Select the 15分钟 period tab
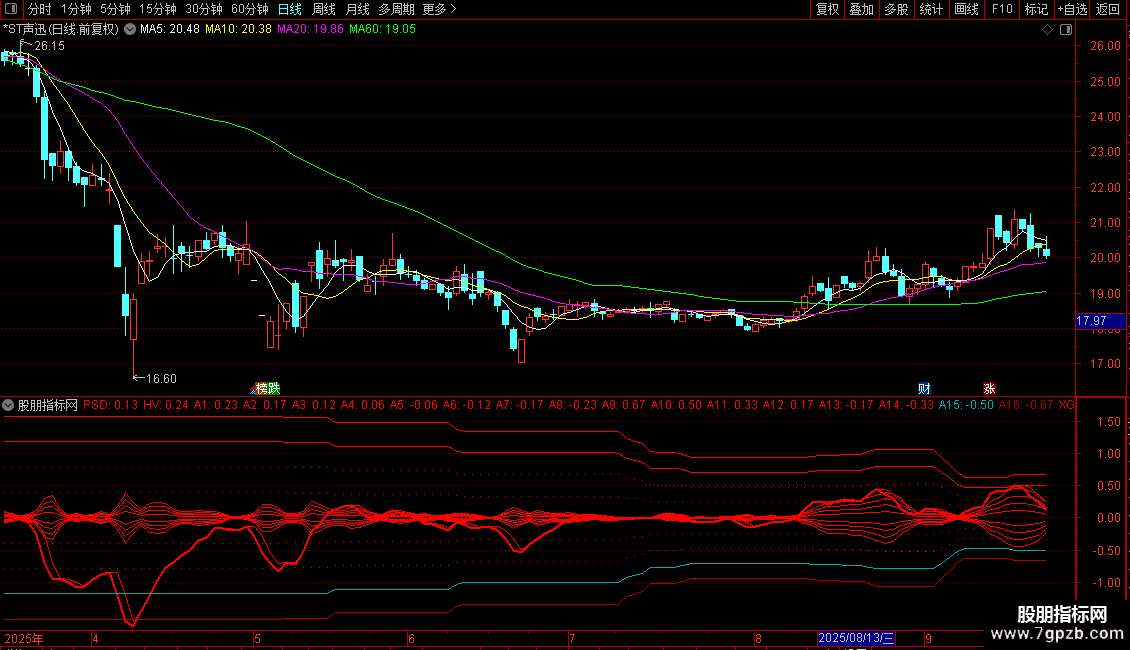 157,9
